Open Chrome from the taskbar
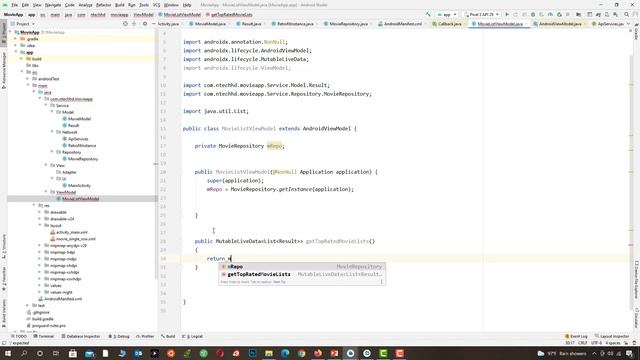Image resolution: width=640 pixels, height=360 pixels. (x=302, y=353)
